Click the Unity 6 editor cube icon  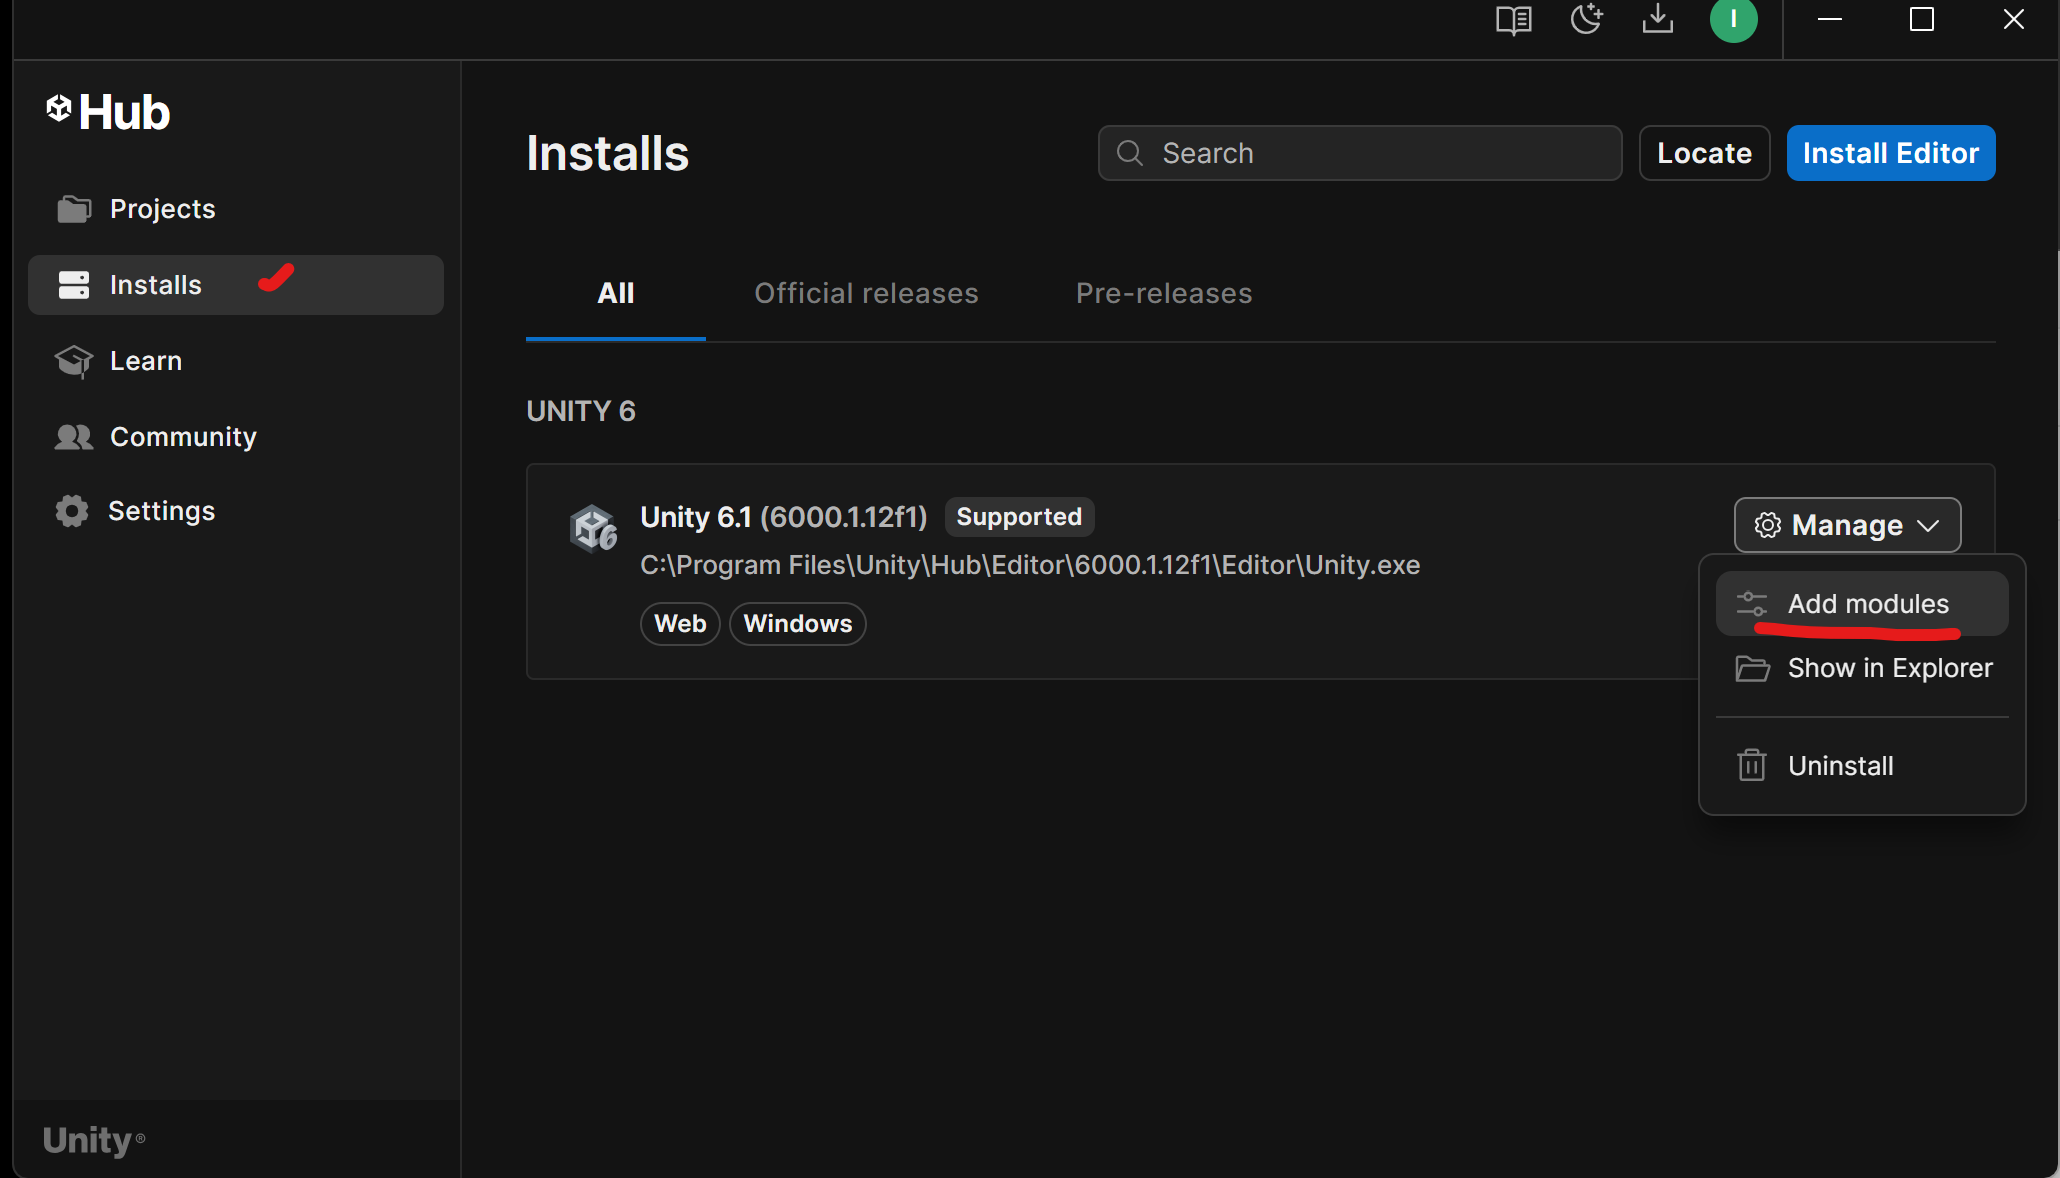click(x=593, y=528)
